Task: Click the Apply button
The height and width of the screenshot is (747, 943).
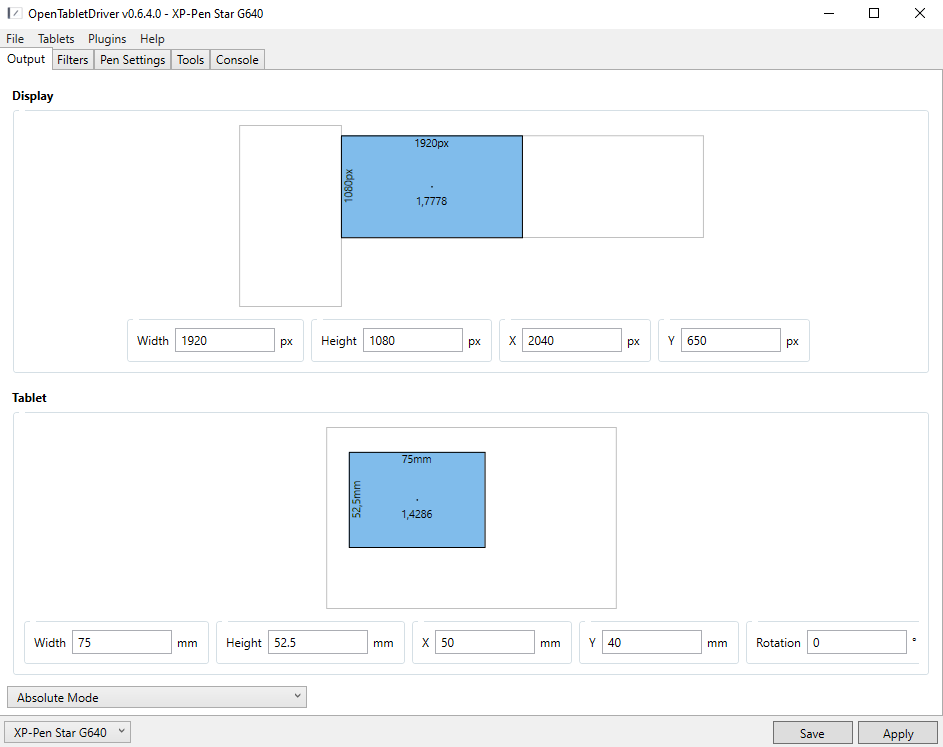Action: pos(897,733)
